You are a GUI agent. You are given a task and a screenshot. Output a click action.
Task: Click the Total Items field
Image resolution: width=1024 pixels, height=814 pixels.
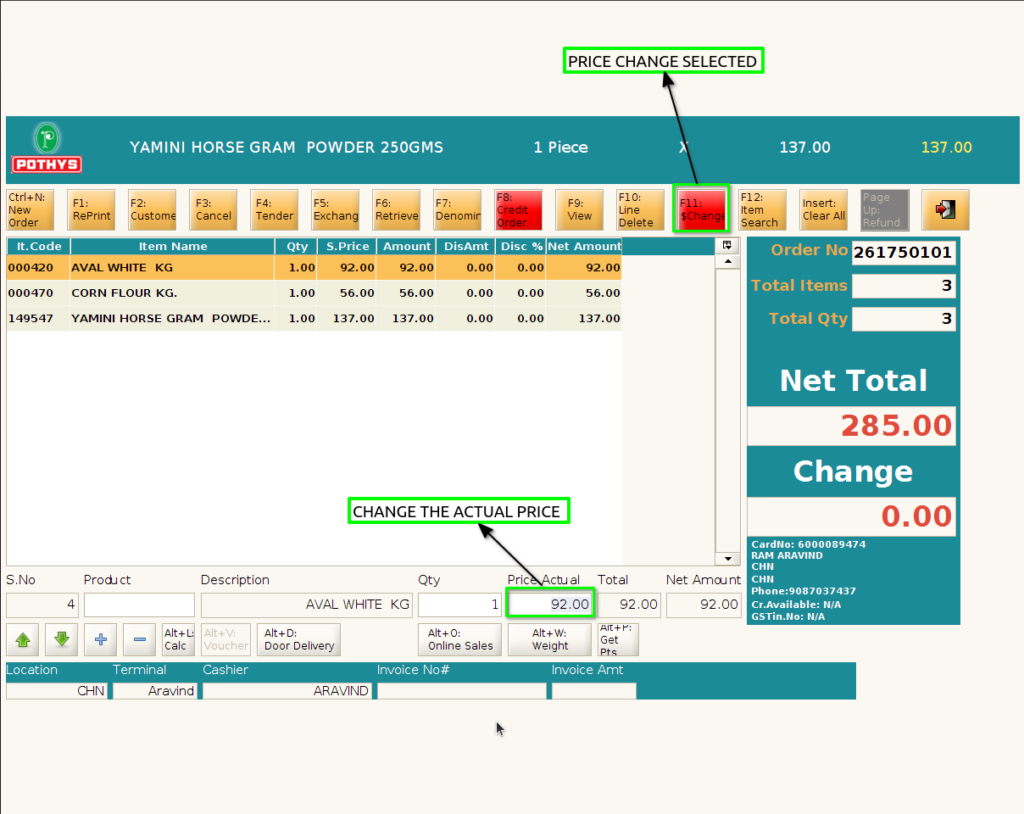(904, 285)
